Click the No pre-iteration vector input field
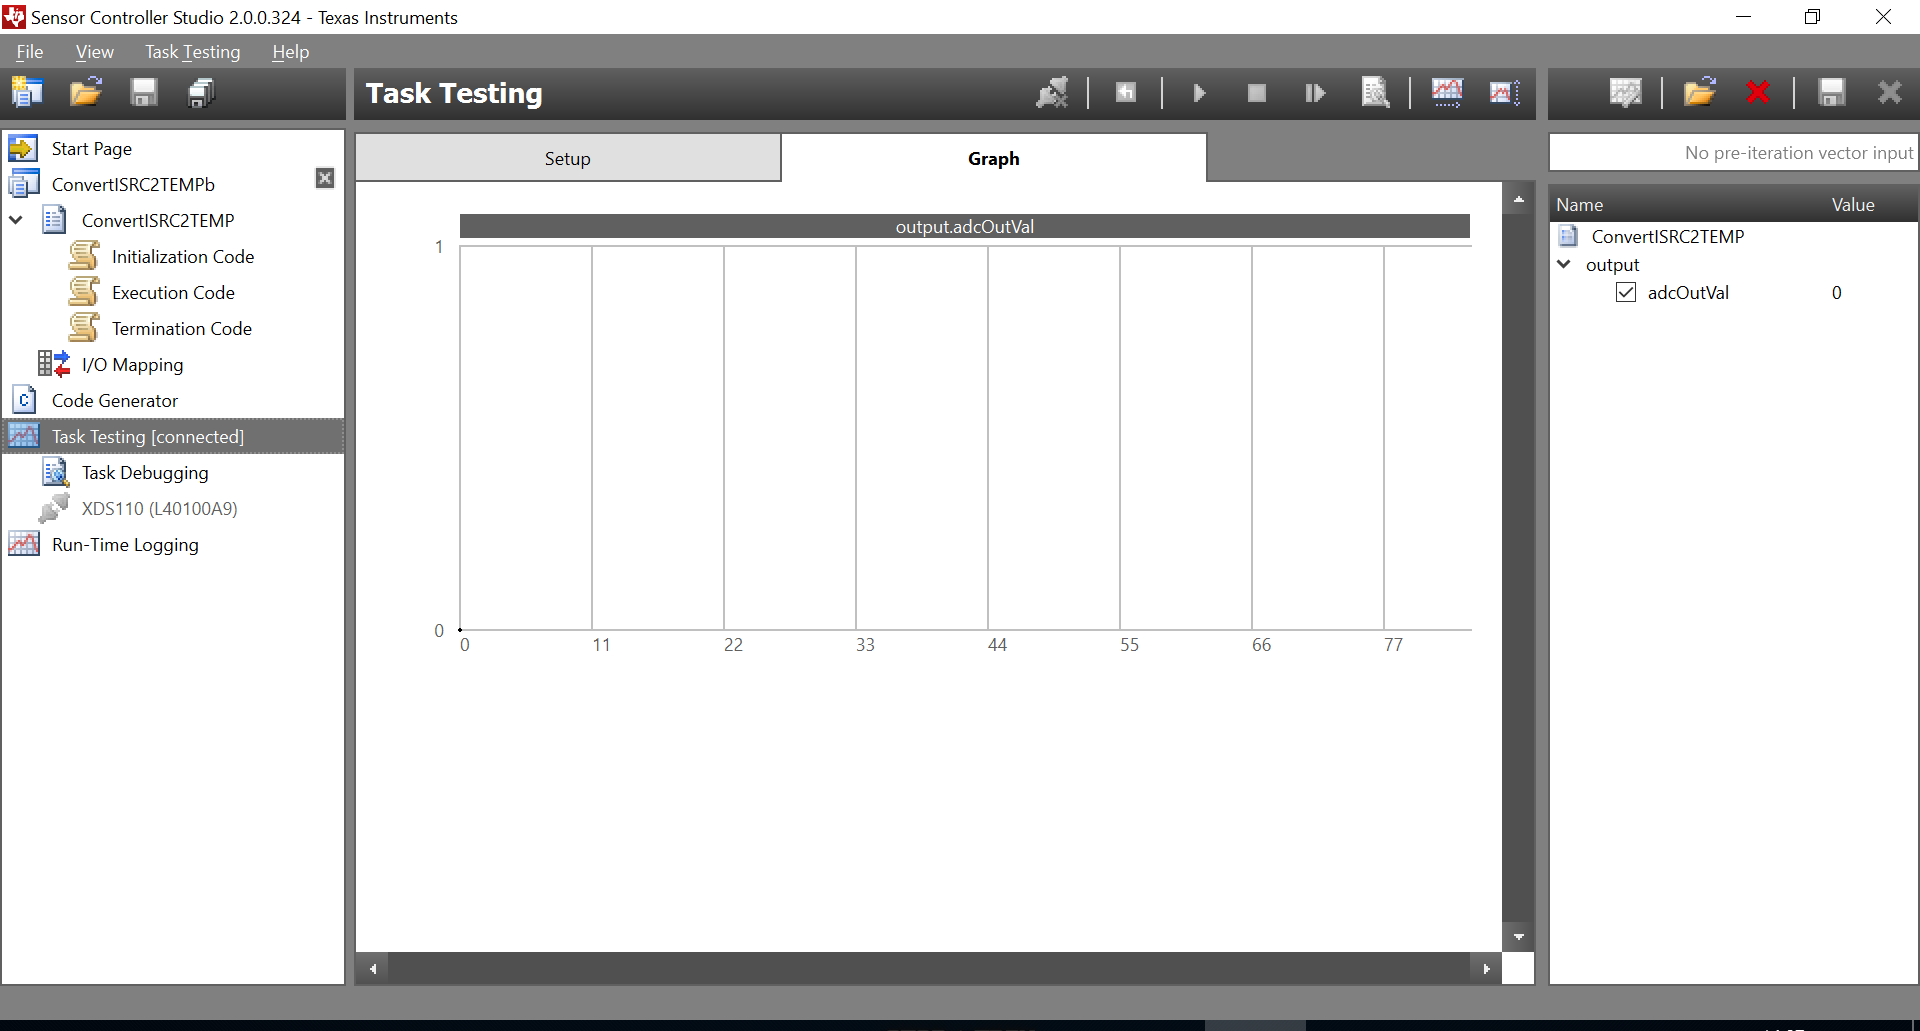This screenshot has width=1920, height=1031. [1733, 153]
